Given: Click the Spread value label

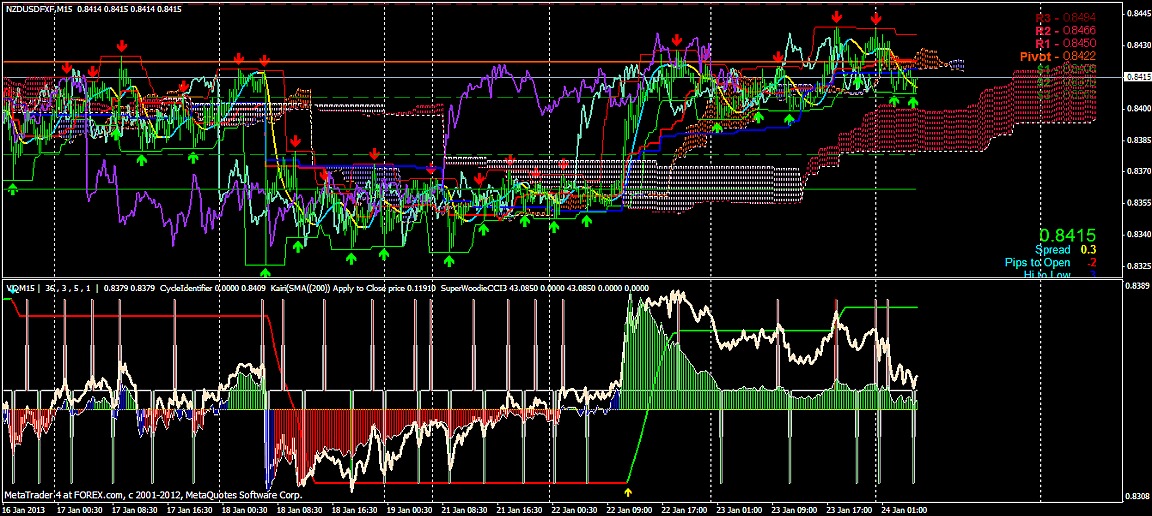Looking at the screenshot, I should tap(1052, 249).
